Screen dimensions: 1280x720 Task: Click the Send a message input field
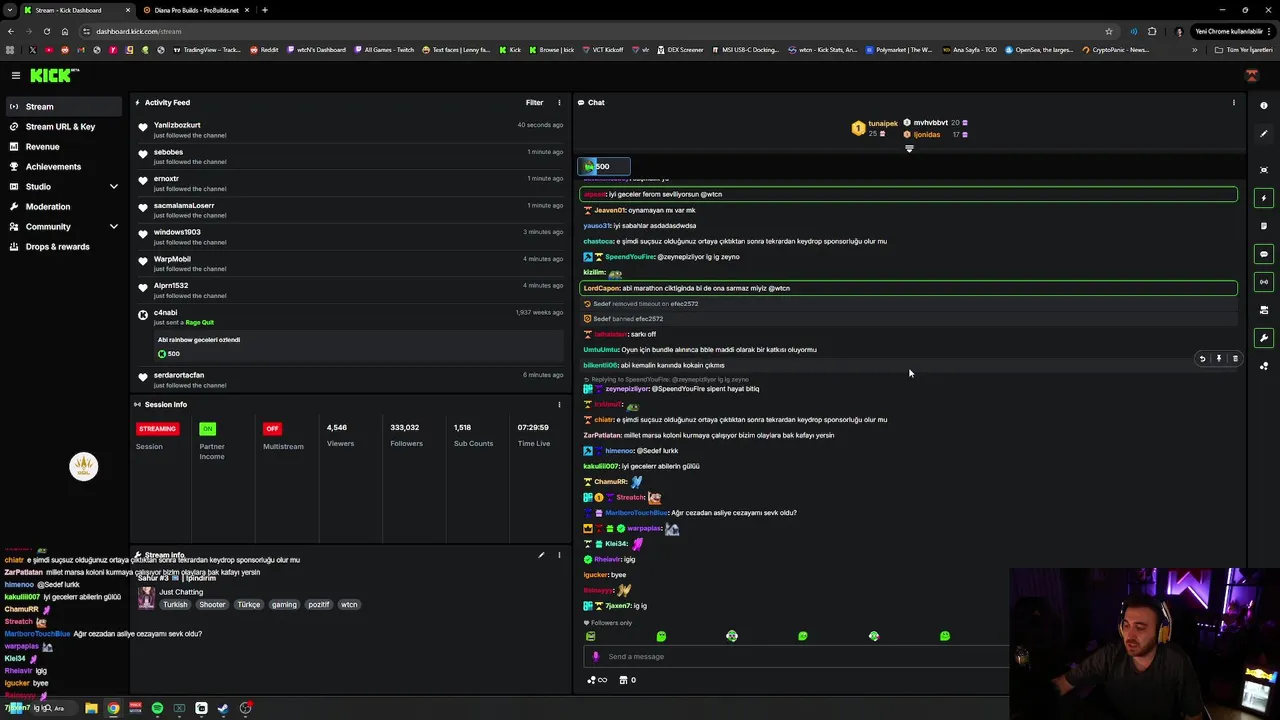click(x=796, y=656)
